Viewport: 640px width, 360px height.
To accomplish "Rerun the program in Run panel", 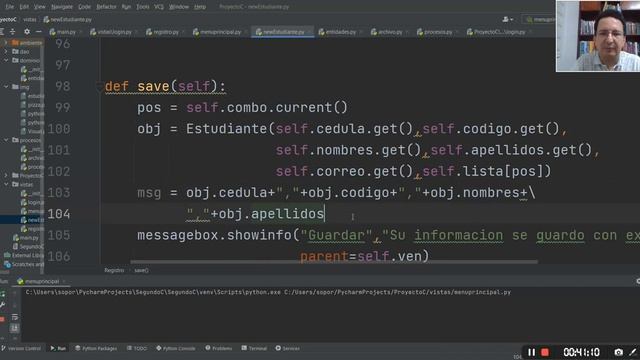I will point(2,293).
